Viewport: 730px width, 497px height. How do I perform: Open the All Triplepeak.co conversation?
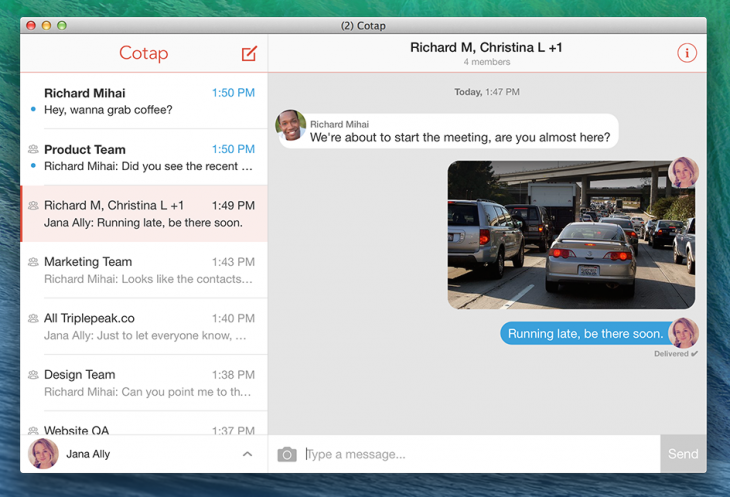[144, 326]
